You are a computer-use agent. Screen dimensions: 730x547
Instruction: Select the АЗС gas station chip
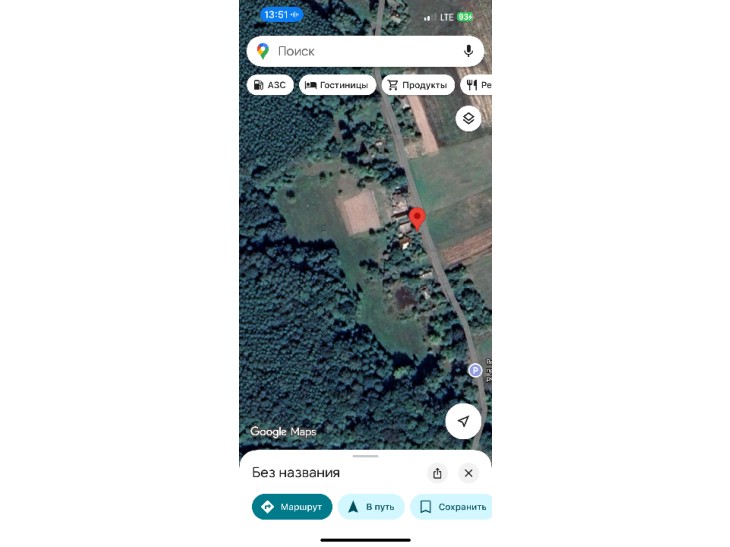[270, 85]
